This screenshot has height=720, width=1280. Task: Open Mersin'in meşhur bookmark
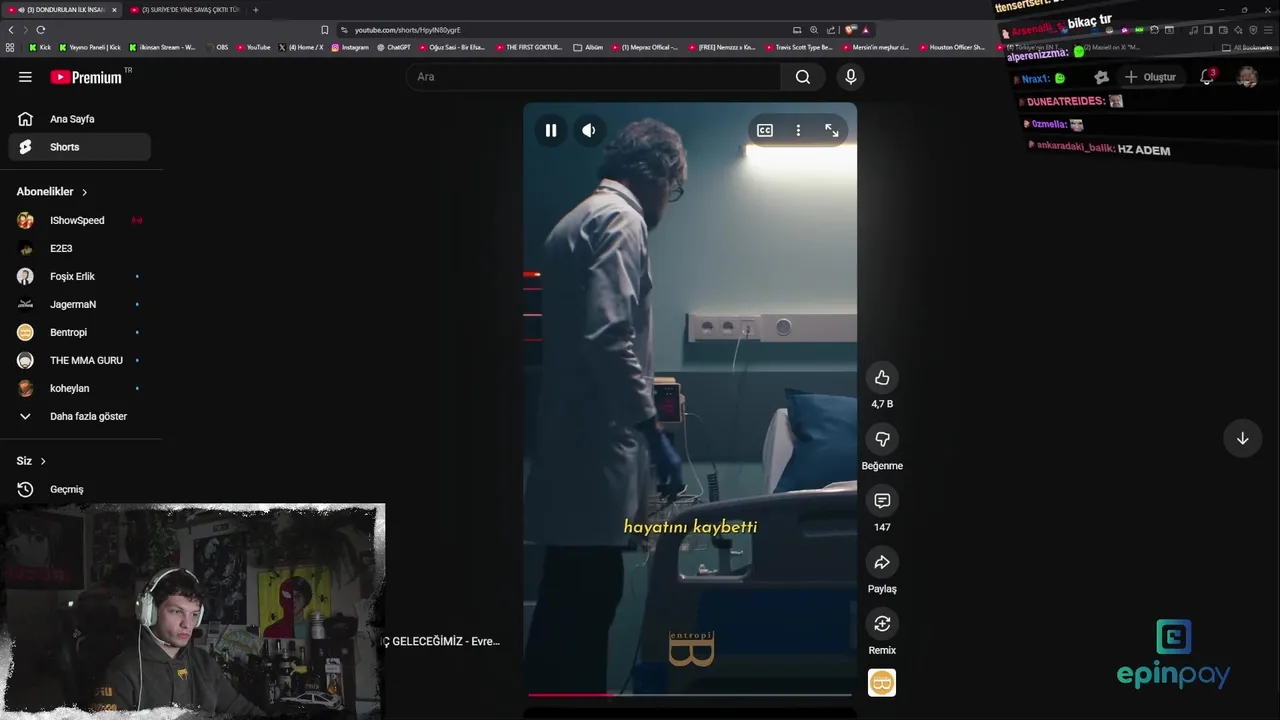pyautogui.click(x=875, y=47)
